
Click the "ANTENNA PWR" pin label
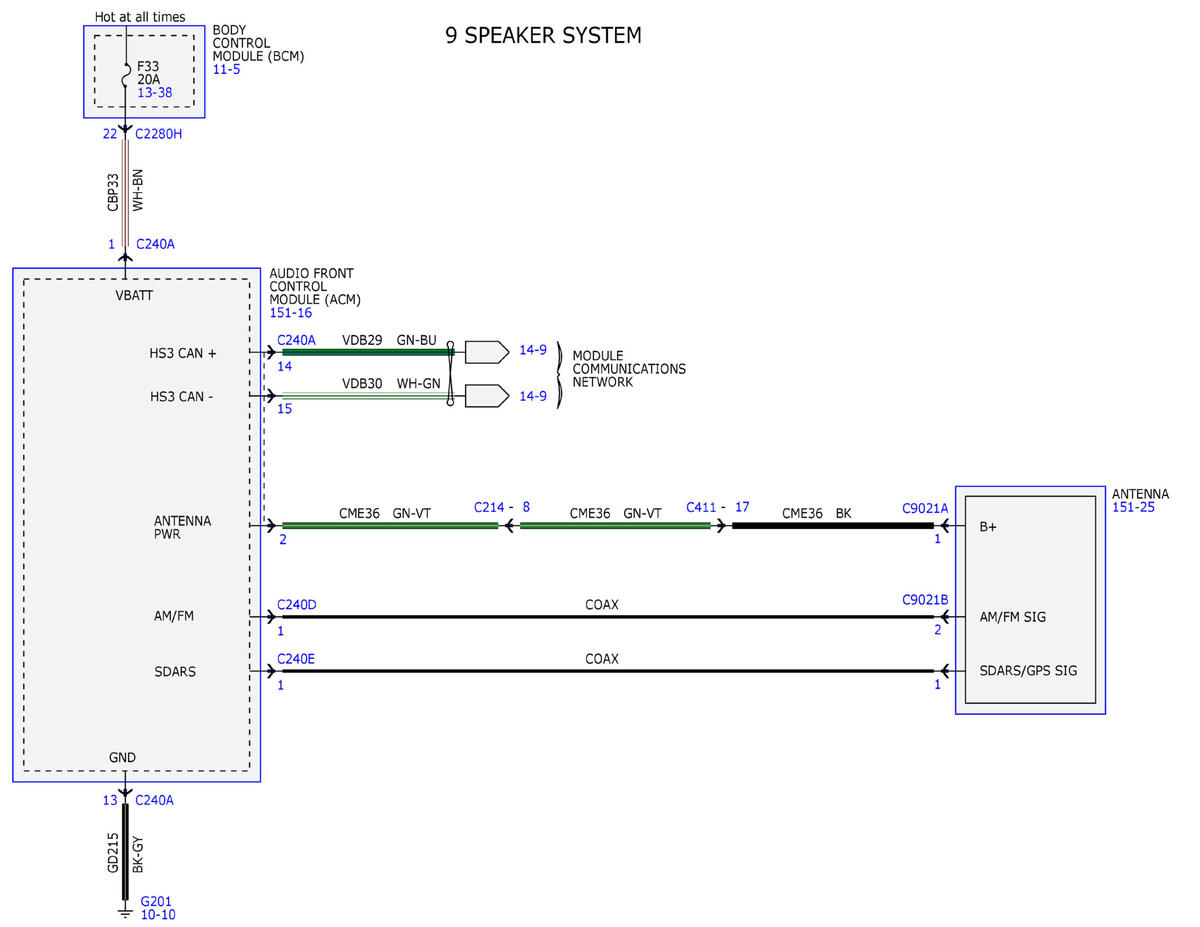(x=182, y=528)
